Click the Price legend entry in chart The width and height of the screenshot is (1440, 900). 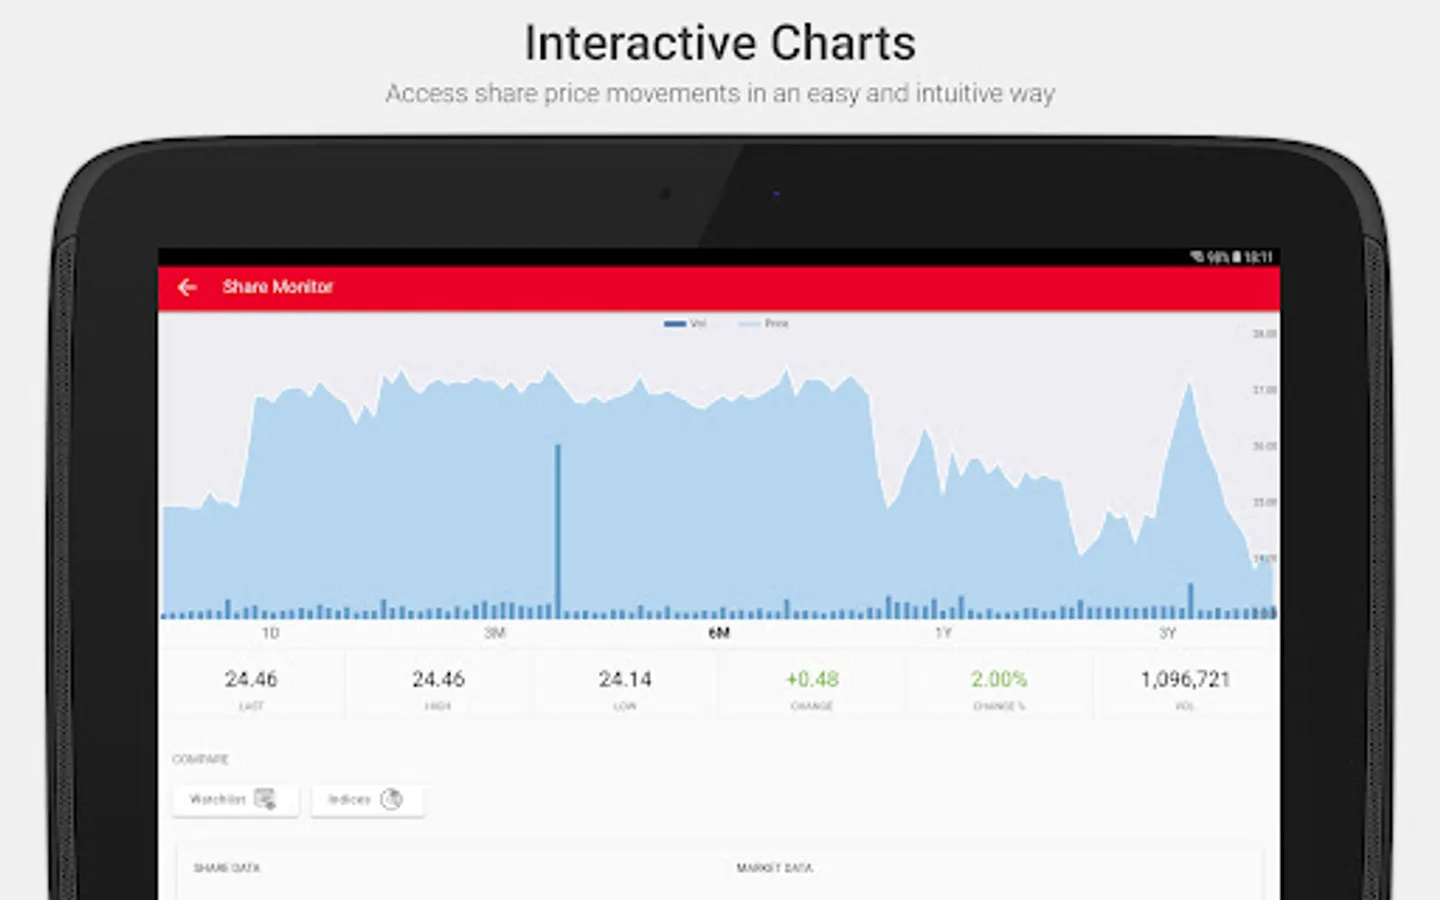tap(763, 323)
